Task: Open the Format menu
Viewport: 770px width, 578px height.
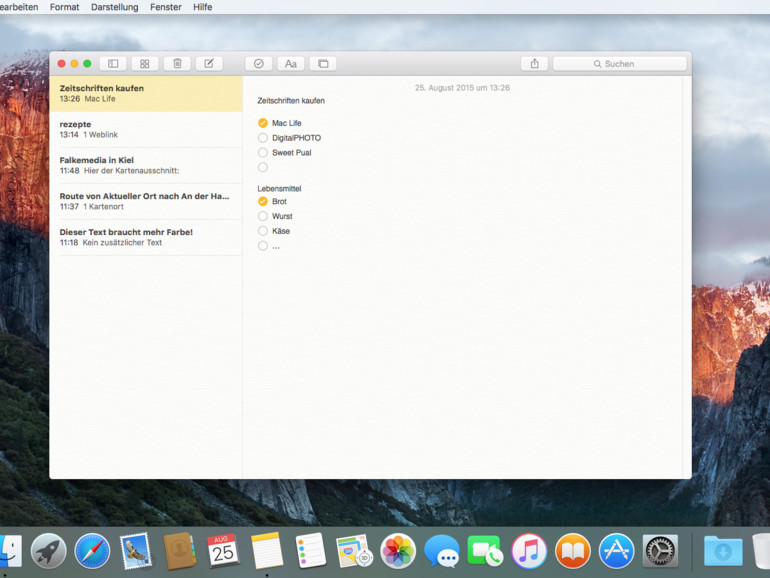Action: (x=64, y=7)
